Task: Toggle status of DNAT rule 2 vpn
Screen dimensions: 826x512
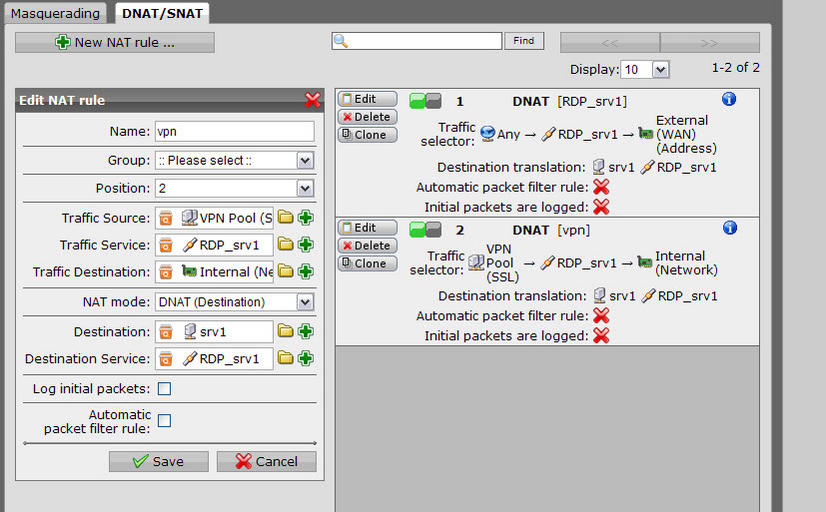Action: coord(425,230)
